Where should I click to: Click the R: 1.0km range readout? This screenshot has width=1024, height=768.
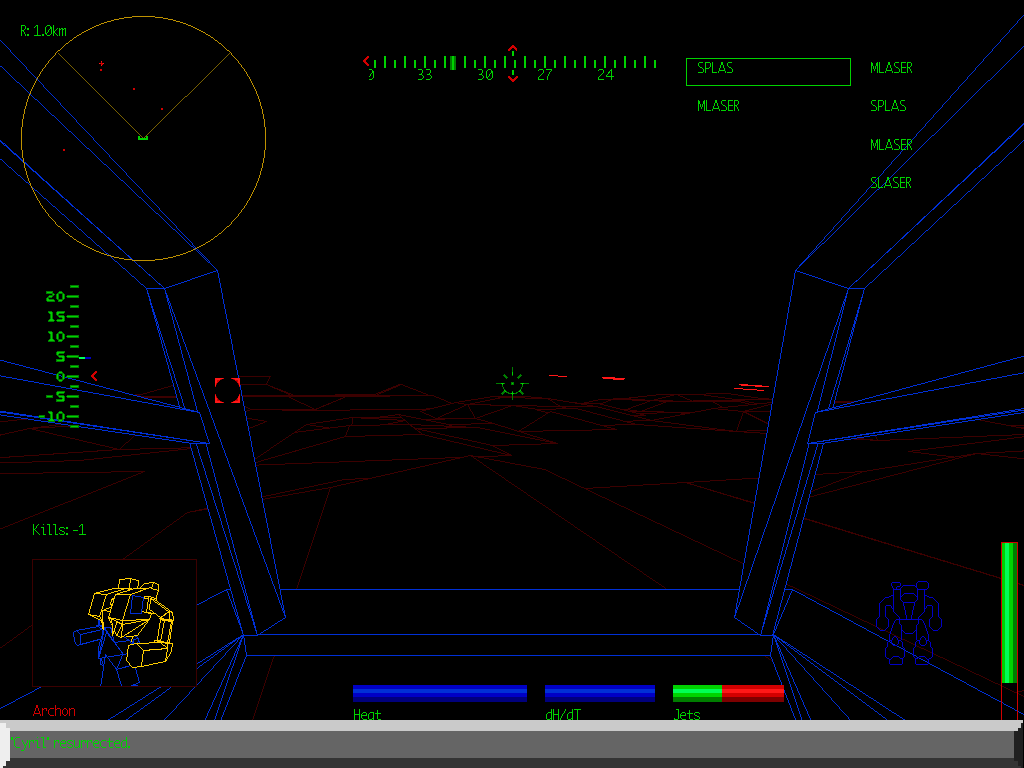[42, 30]
